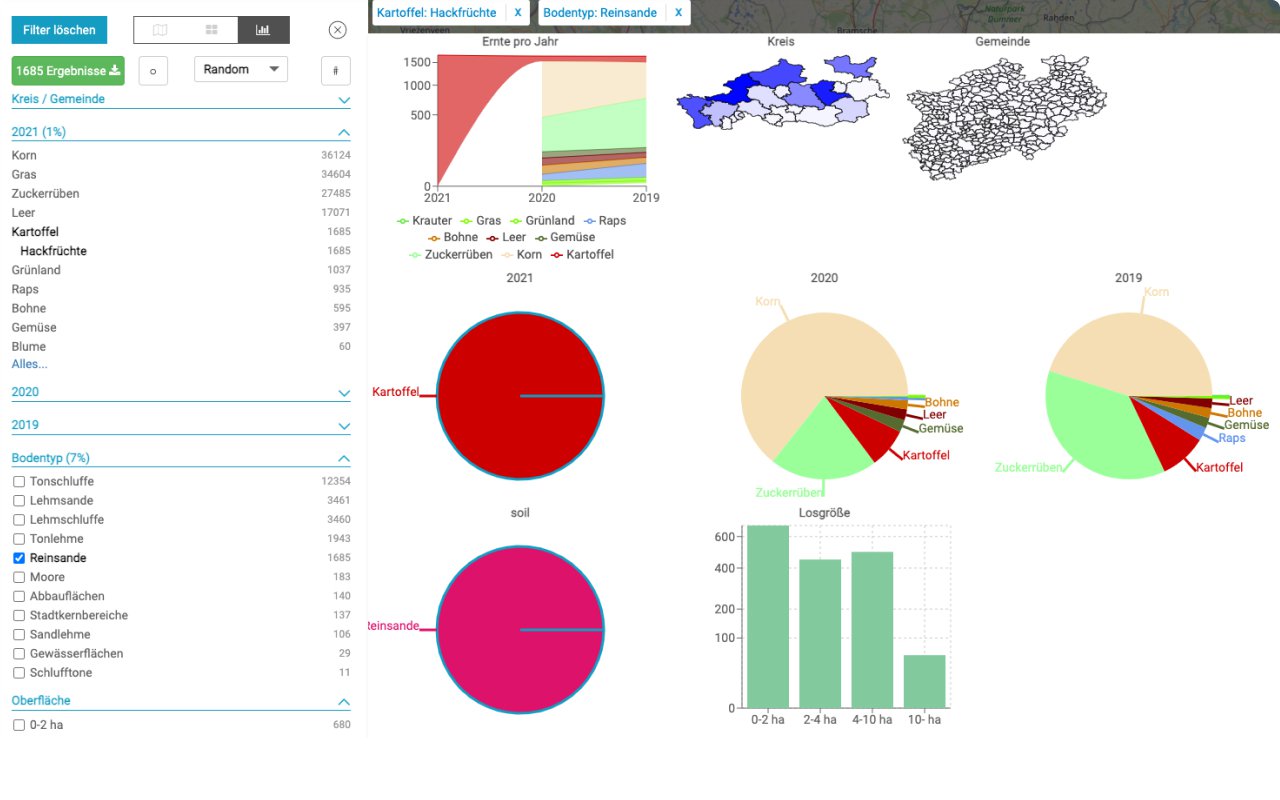1280x800 pixels.
Task: Tick the Lehmschluffe checkbox
Action: click(19, 520)
